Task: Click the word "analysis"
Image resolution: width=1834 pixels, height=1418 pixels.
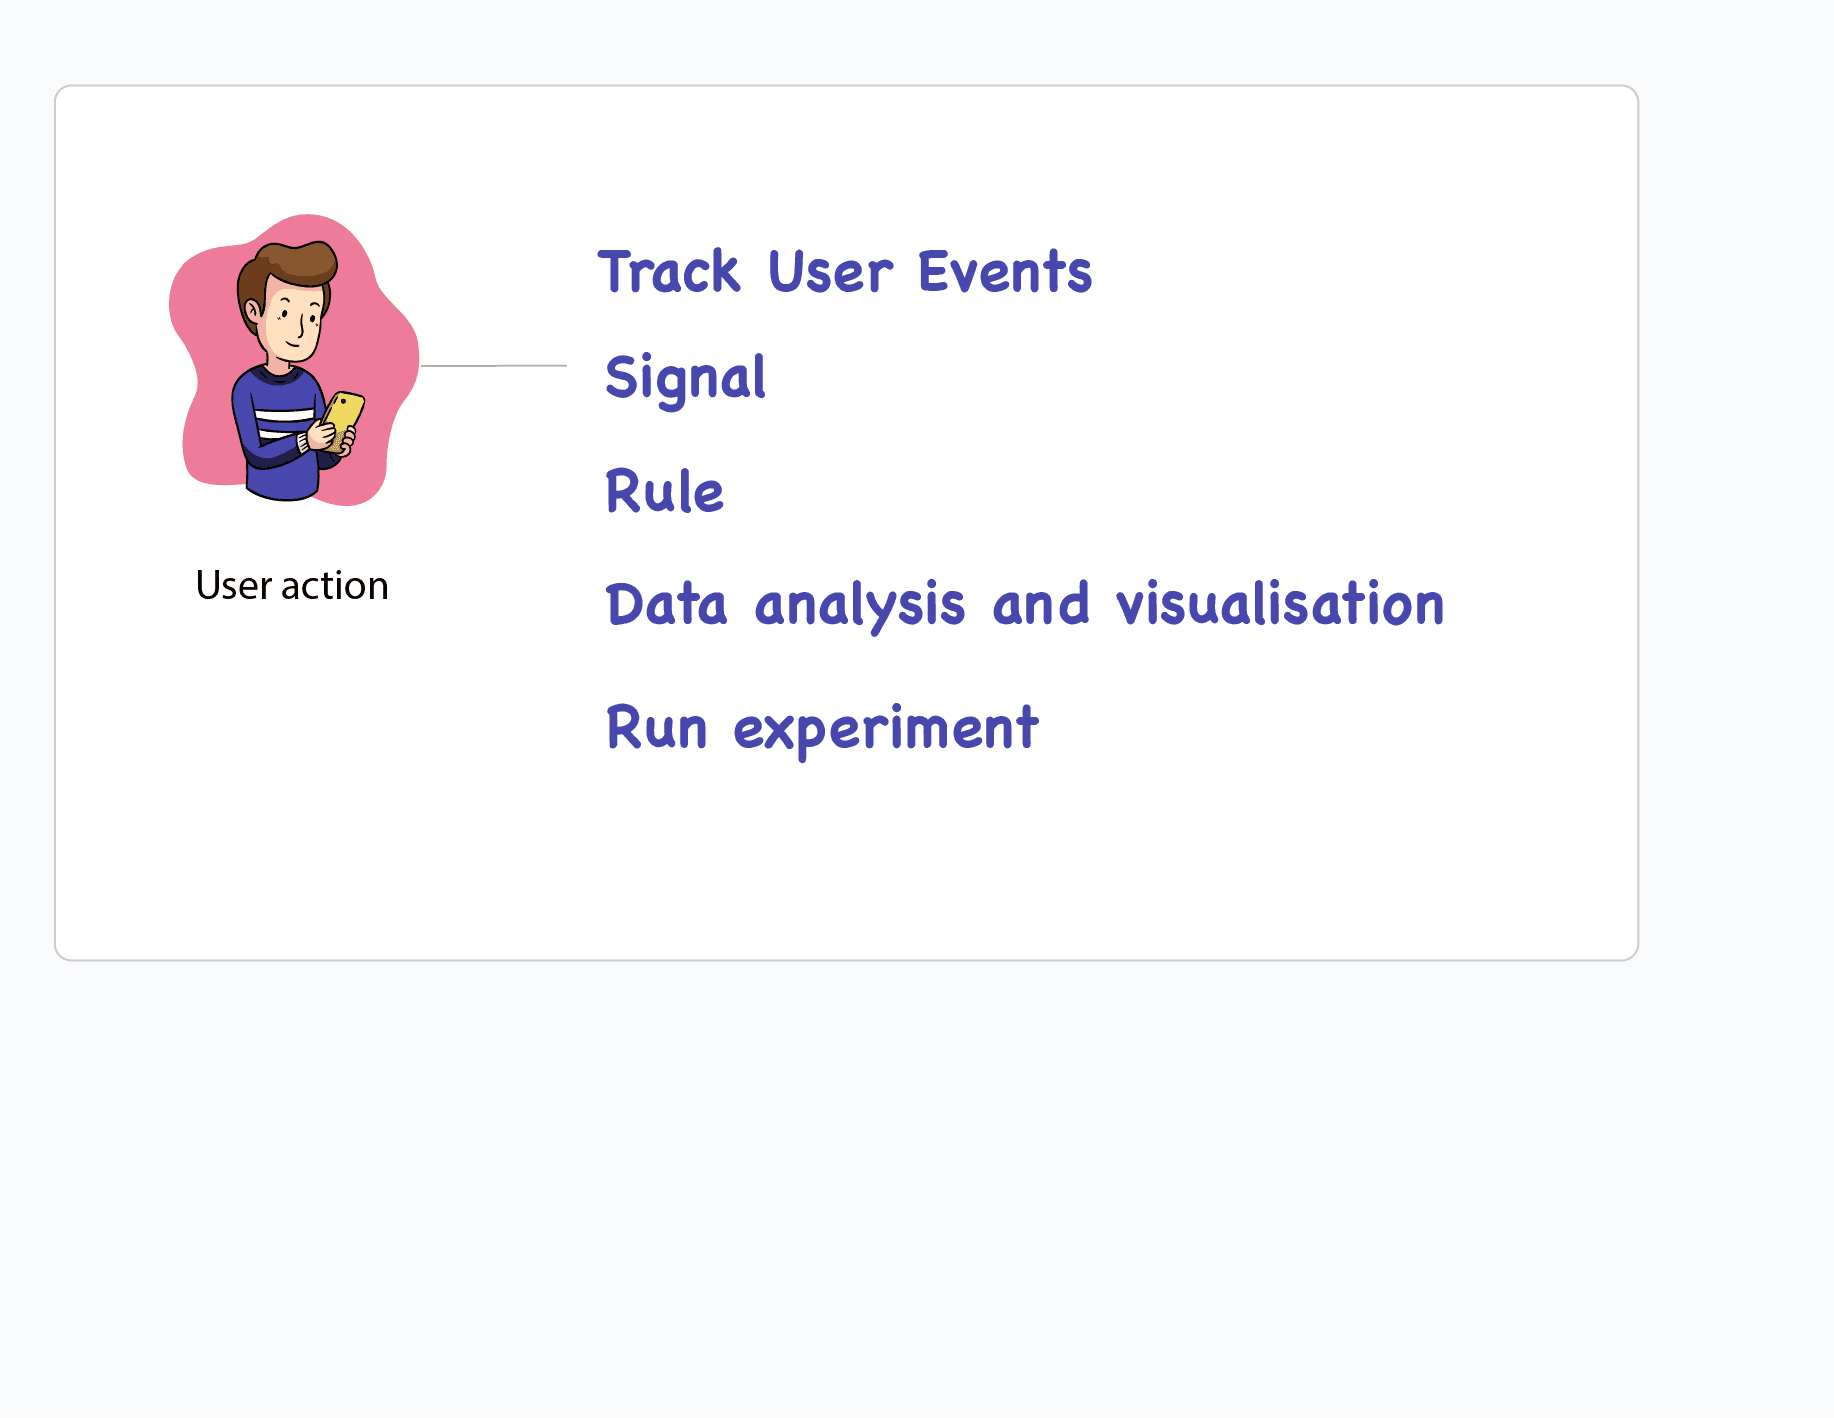Action: point(859,607)
